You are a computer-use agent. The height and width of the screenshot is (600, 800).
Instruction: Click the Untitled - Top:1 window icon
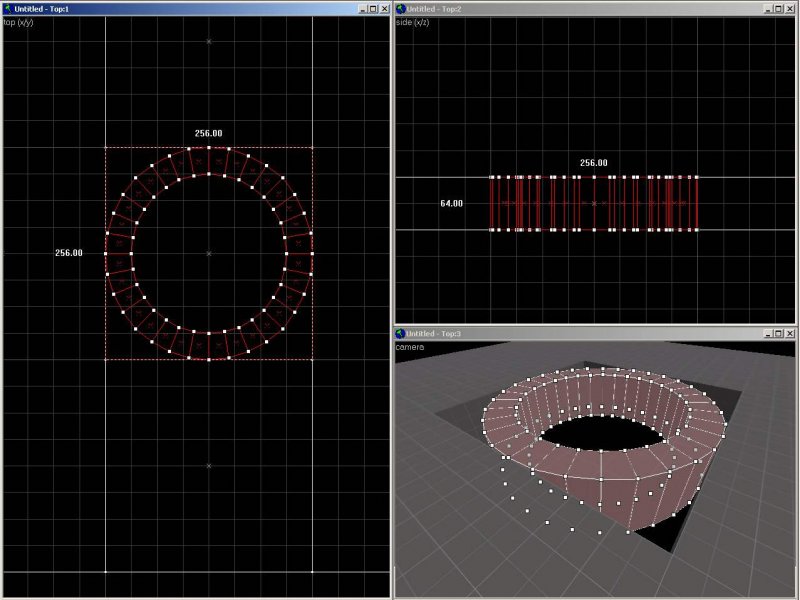[8, 8]
